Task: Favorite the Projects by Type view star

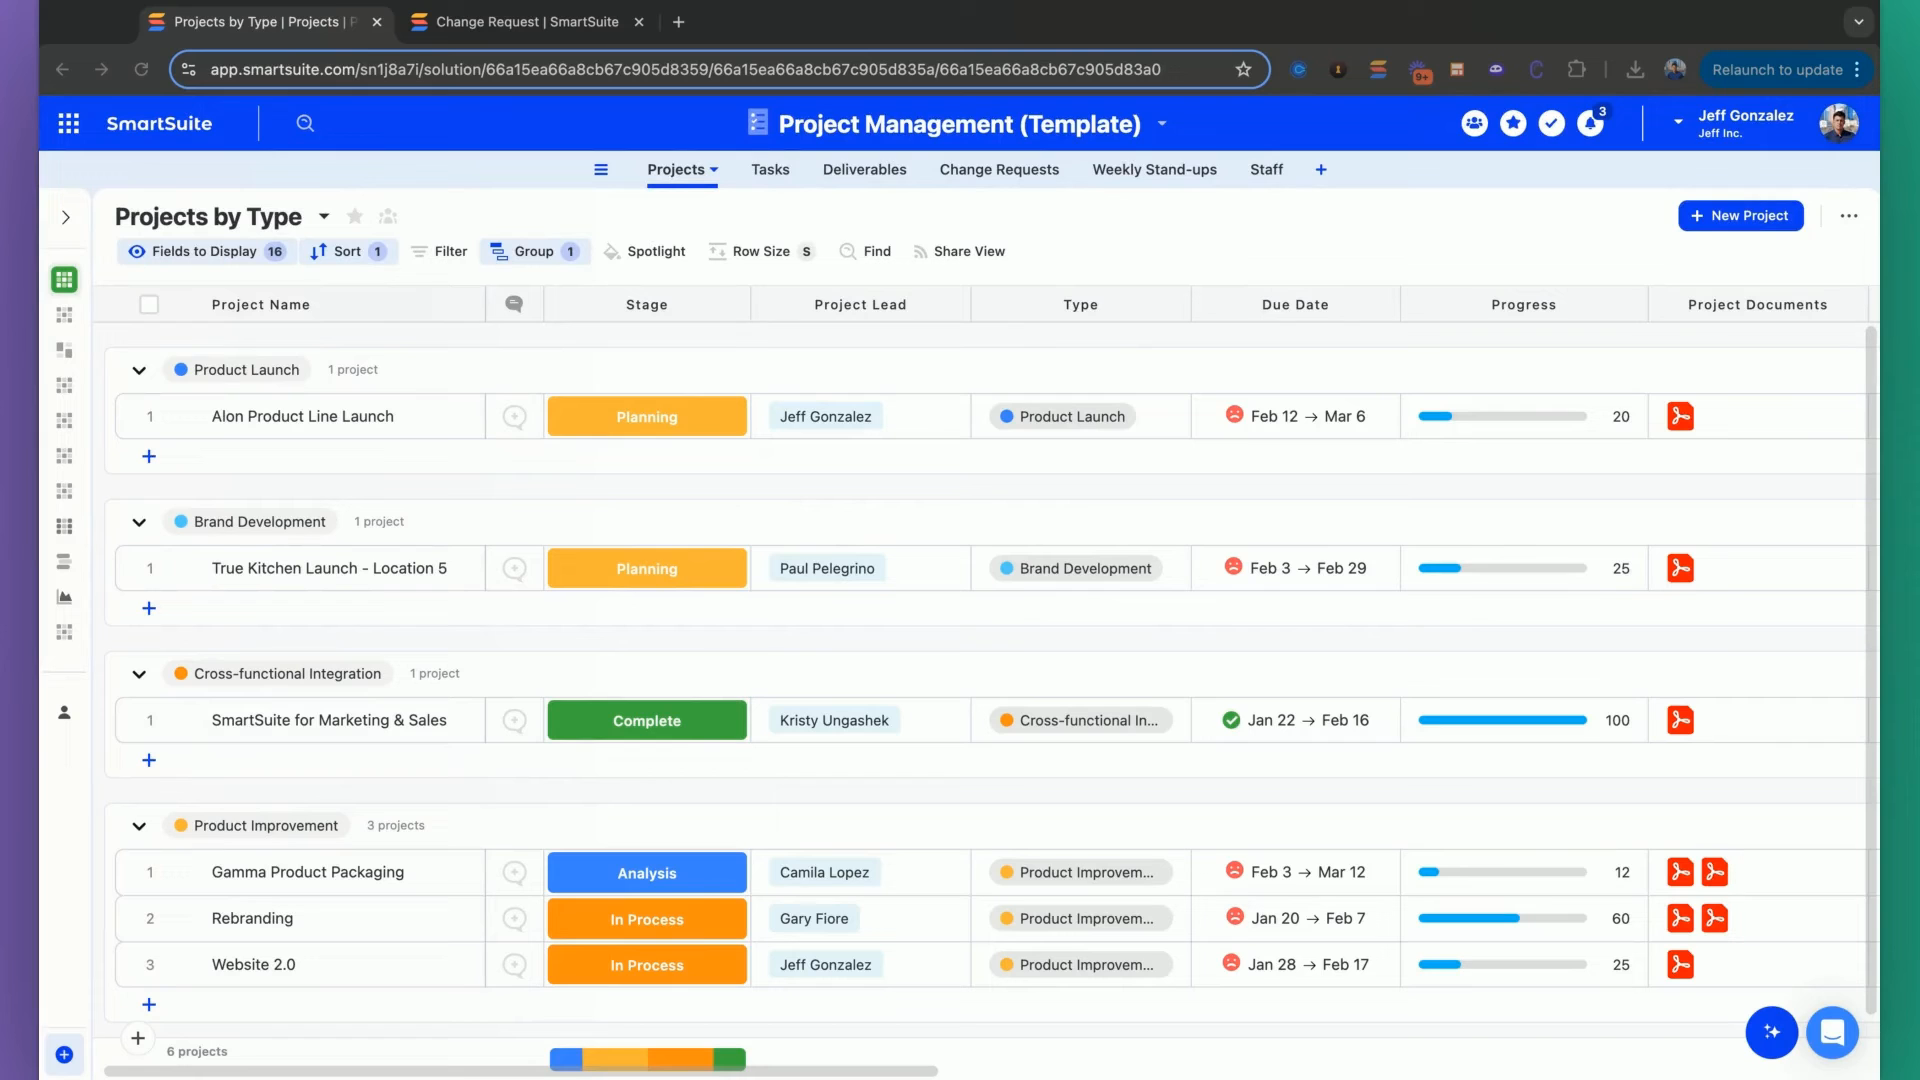Action: [x=354, y=216]
